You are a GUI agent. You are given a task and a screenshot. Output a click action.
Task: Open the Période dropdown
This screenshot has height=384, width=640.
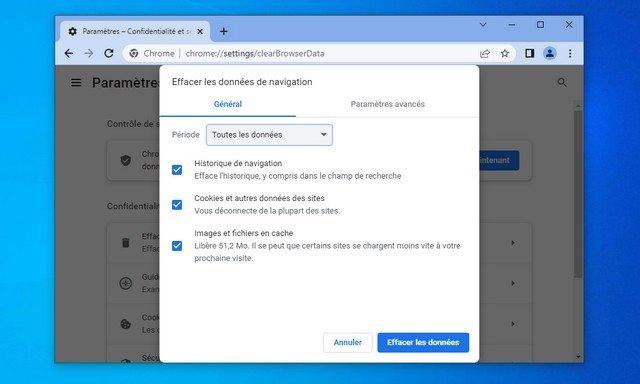[269, 135]
